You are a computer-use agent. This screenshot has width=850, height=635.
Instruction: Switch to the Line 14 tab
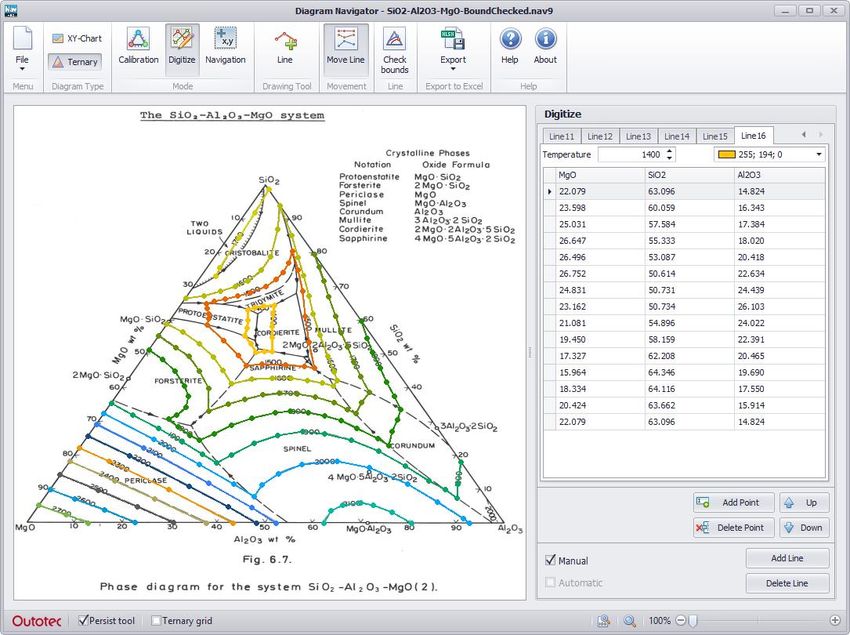point(677,136)
